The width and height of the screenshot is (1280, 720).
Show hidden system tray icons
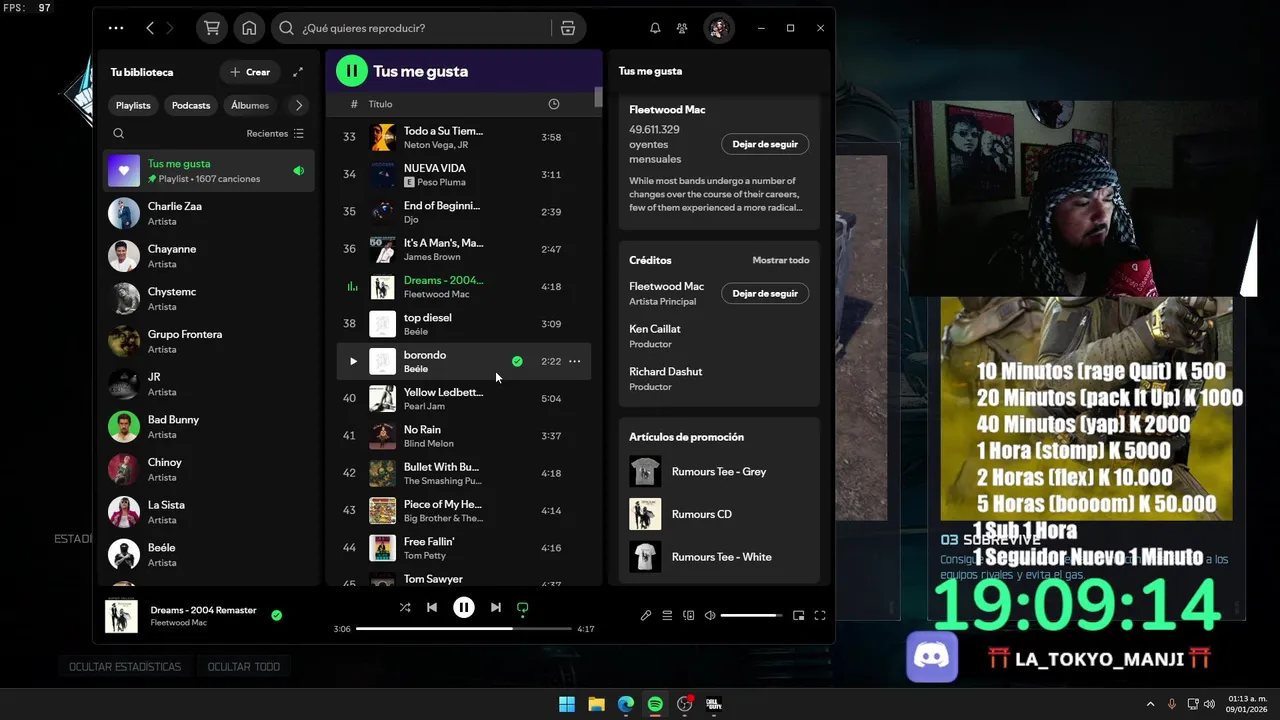click(1151, 704)
